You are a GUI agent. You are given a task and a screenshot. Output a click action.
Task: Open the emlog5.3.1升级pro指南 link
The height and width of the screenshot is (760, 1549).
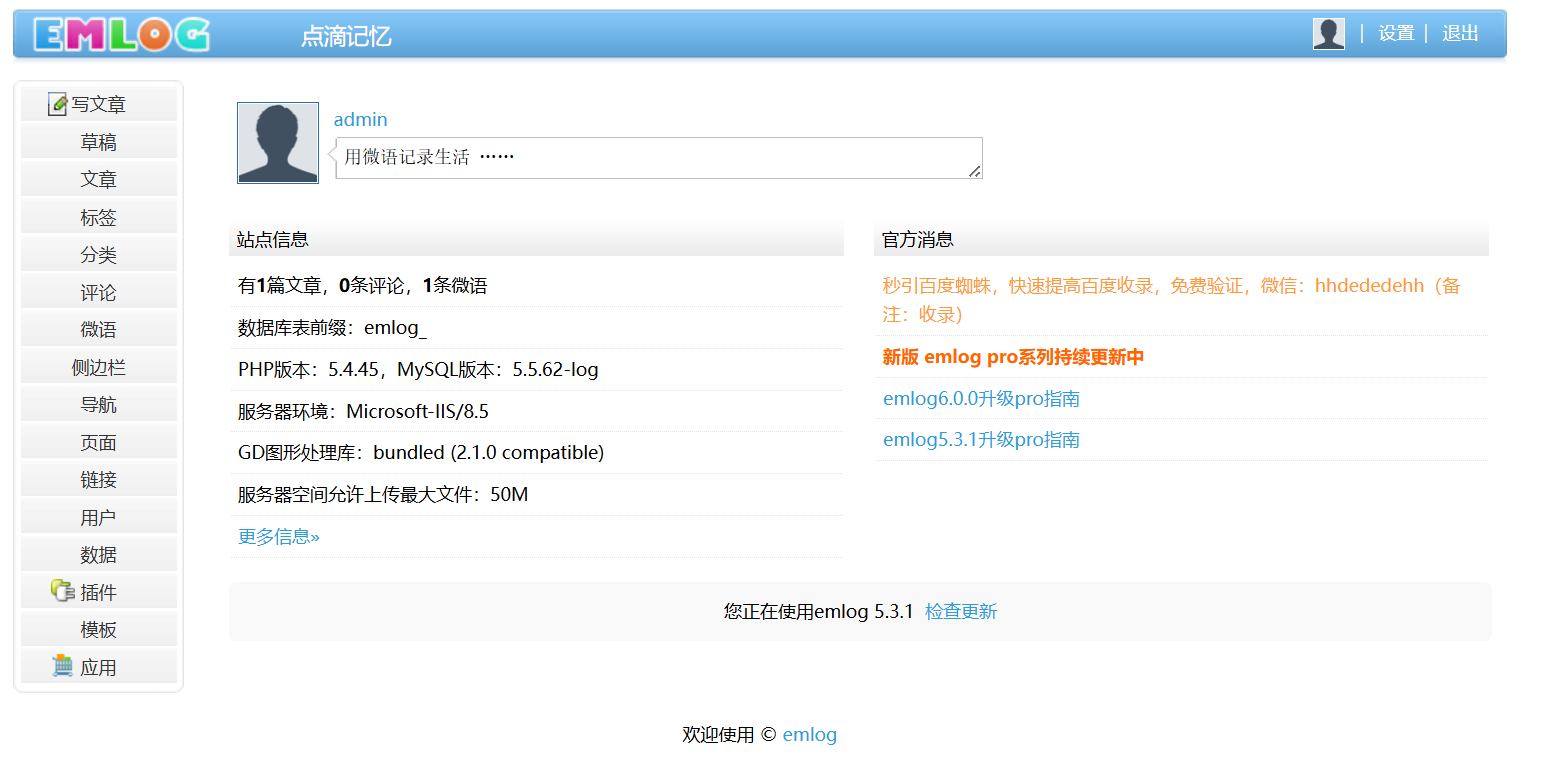[x=981, y=440]
